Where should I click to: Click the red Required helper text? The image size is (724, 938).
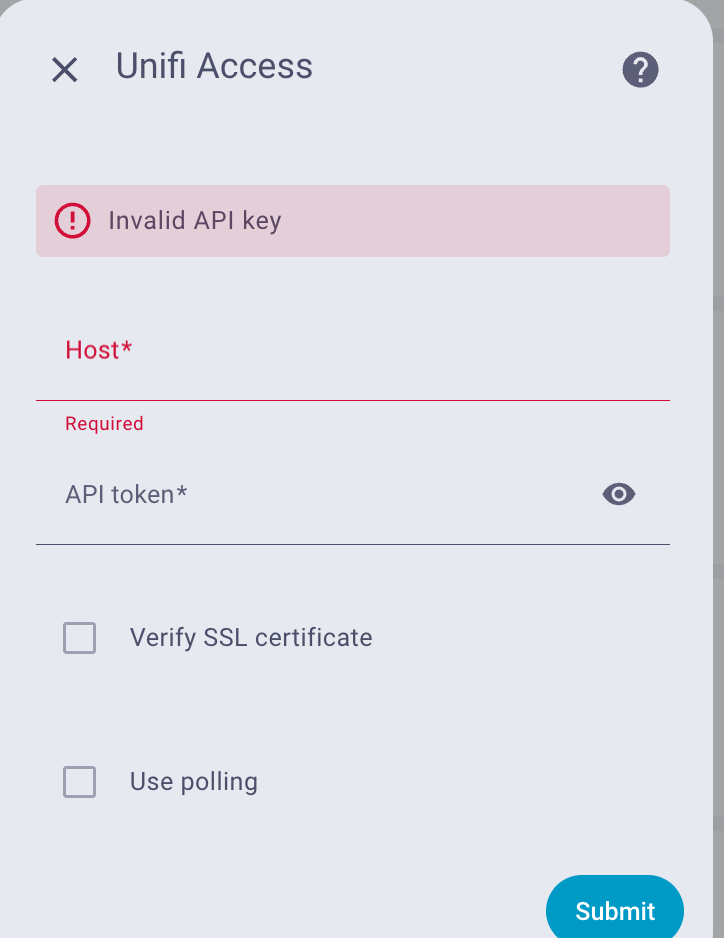tap(104, 424)
